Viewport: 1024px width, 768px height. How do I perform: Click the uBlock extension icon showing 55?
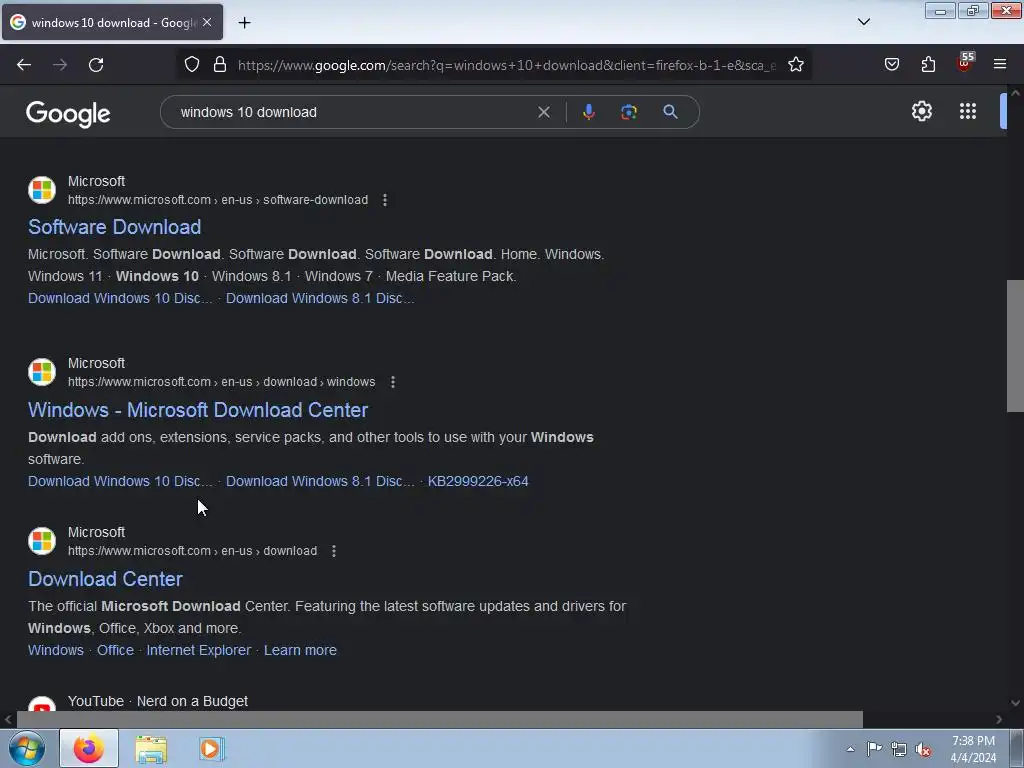coord(965,63)
